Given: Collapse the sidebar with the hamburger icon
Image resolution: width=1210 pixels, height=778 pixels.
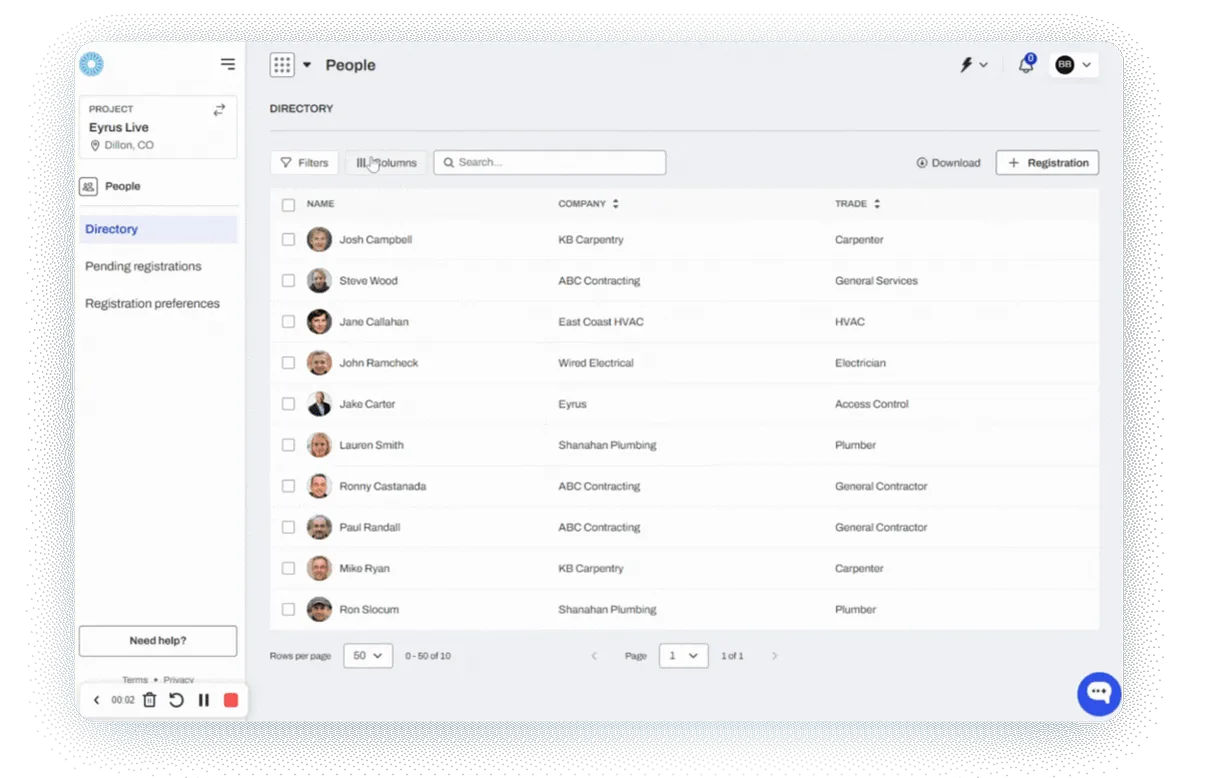Looking at the screenshot, I should 228,63.
